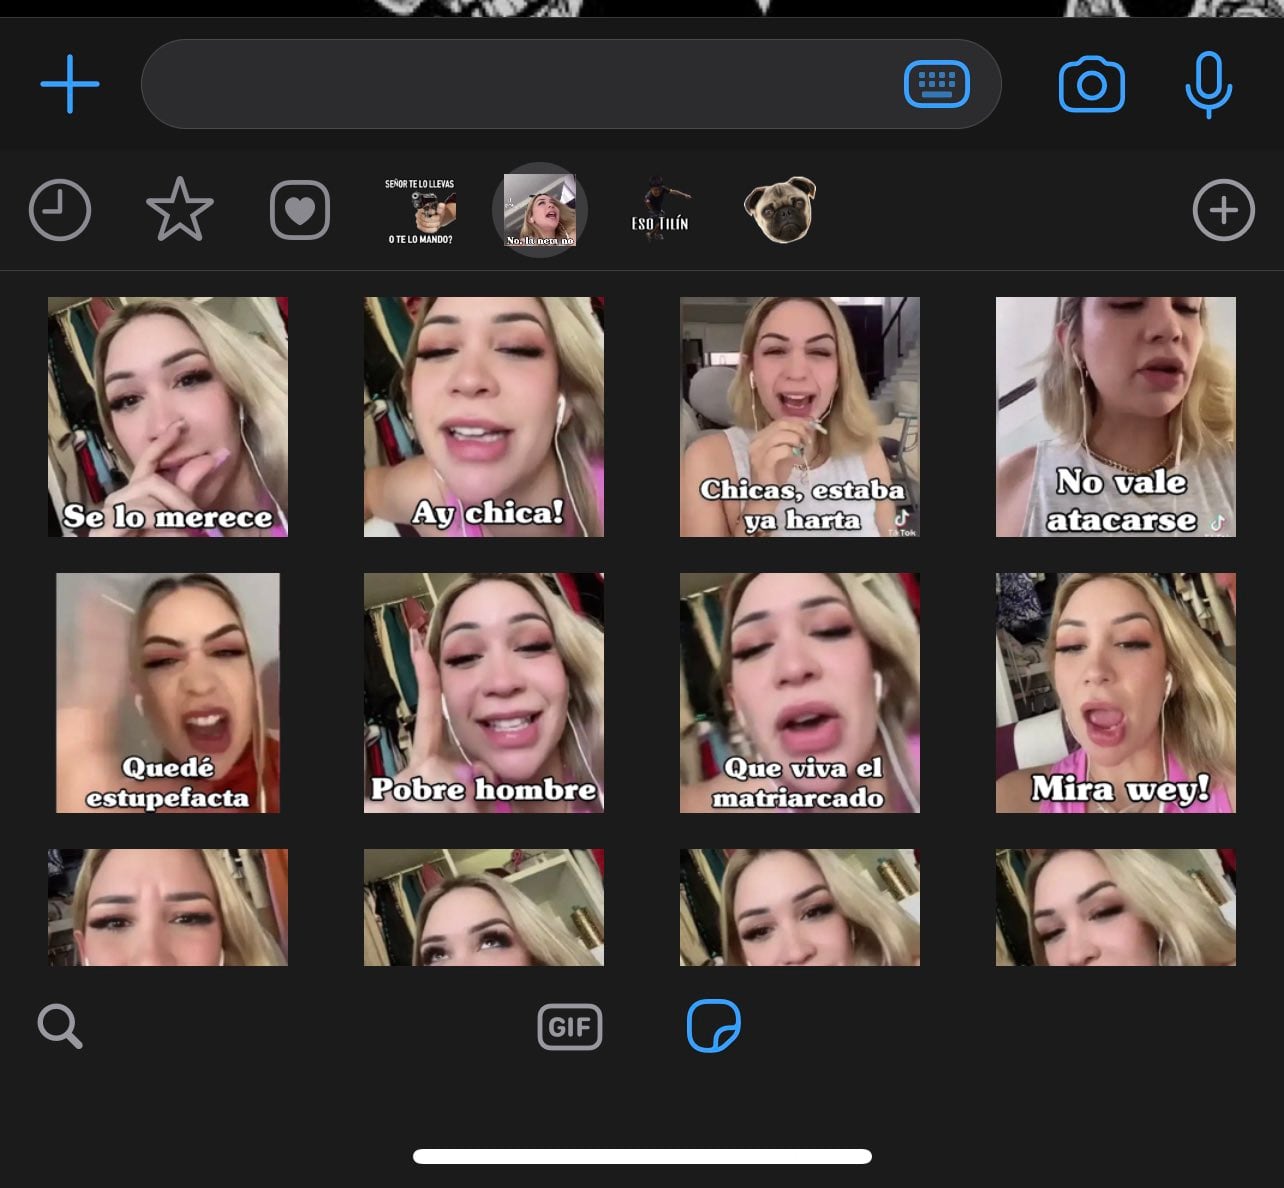Choose the 'Pobre hombre' sticker

[484, 693]
